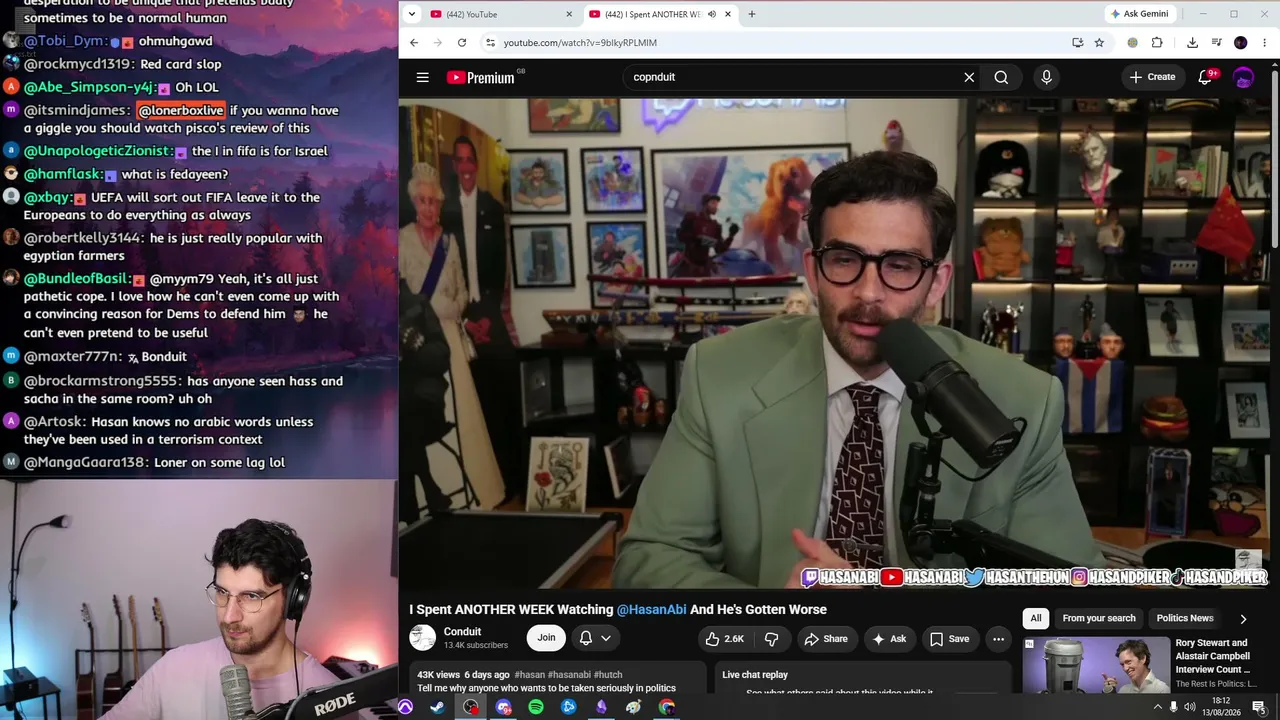Open the 'Rory Stewart and Alastair Campbell' video title

tap(1213, 656)
